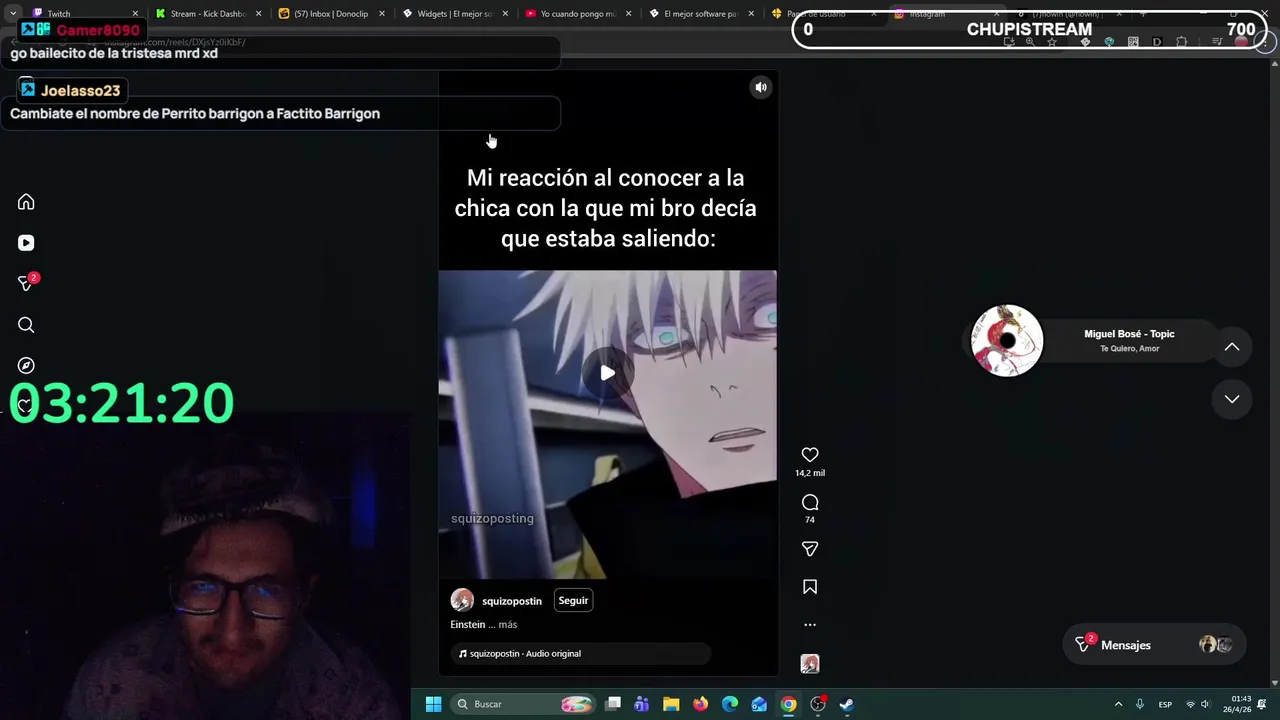The width and height of the screenshot is (1280, 720).
Task: Mute or unmute the reel audio
Action: pyautogui.click(x=761, y=87)
